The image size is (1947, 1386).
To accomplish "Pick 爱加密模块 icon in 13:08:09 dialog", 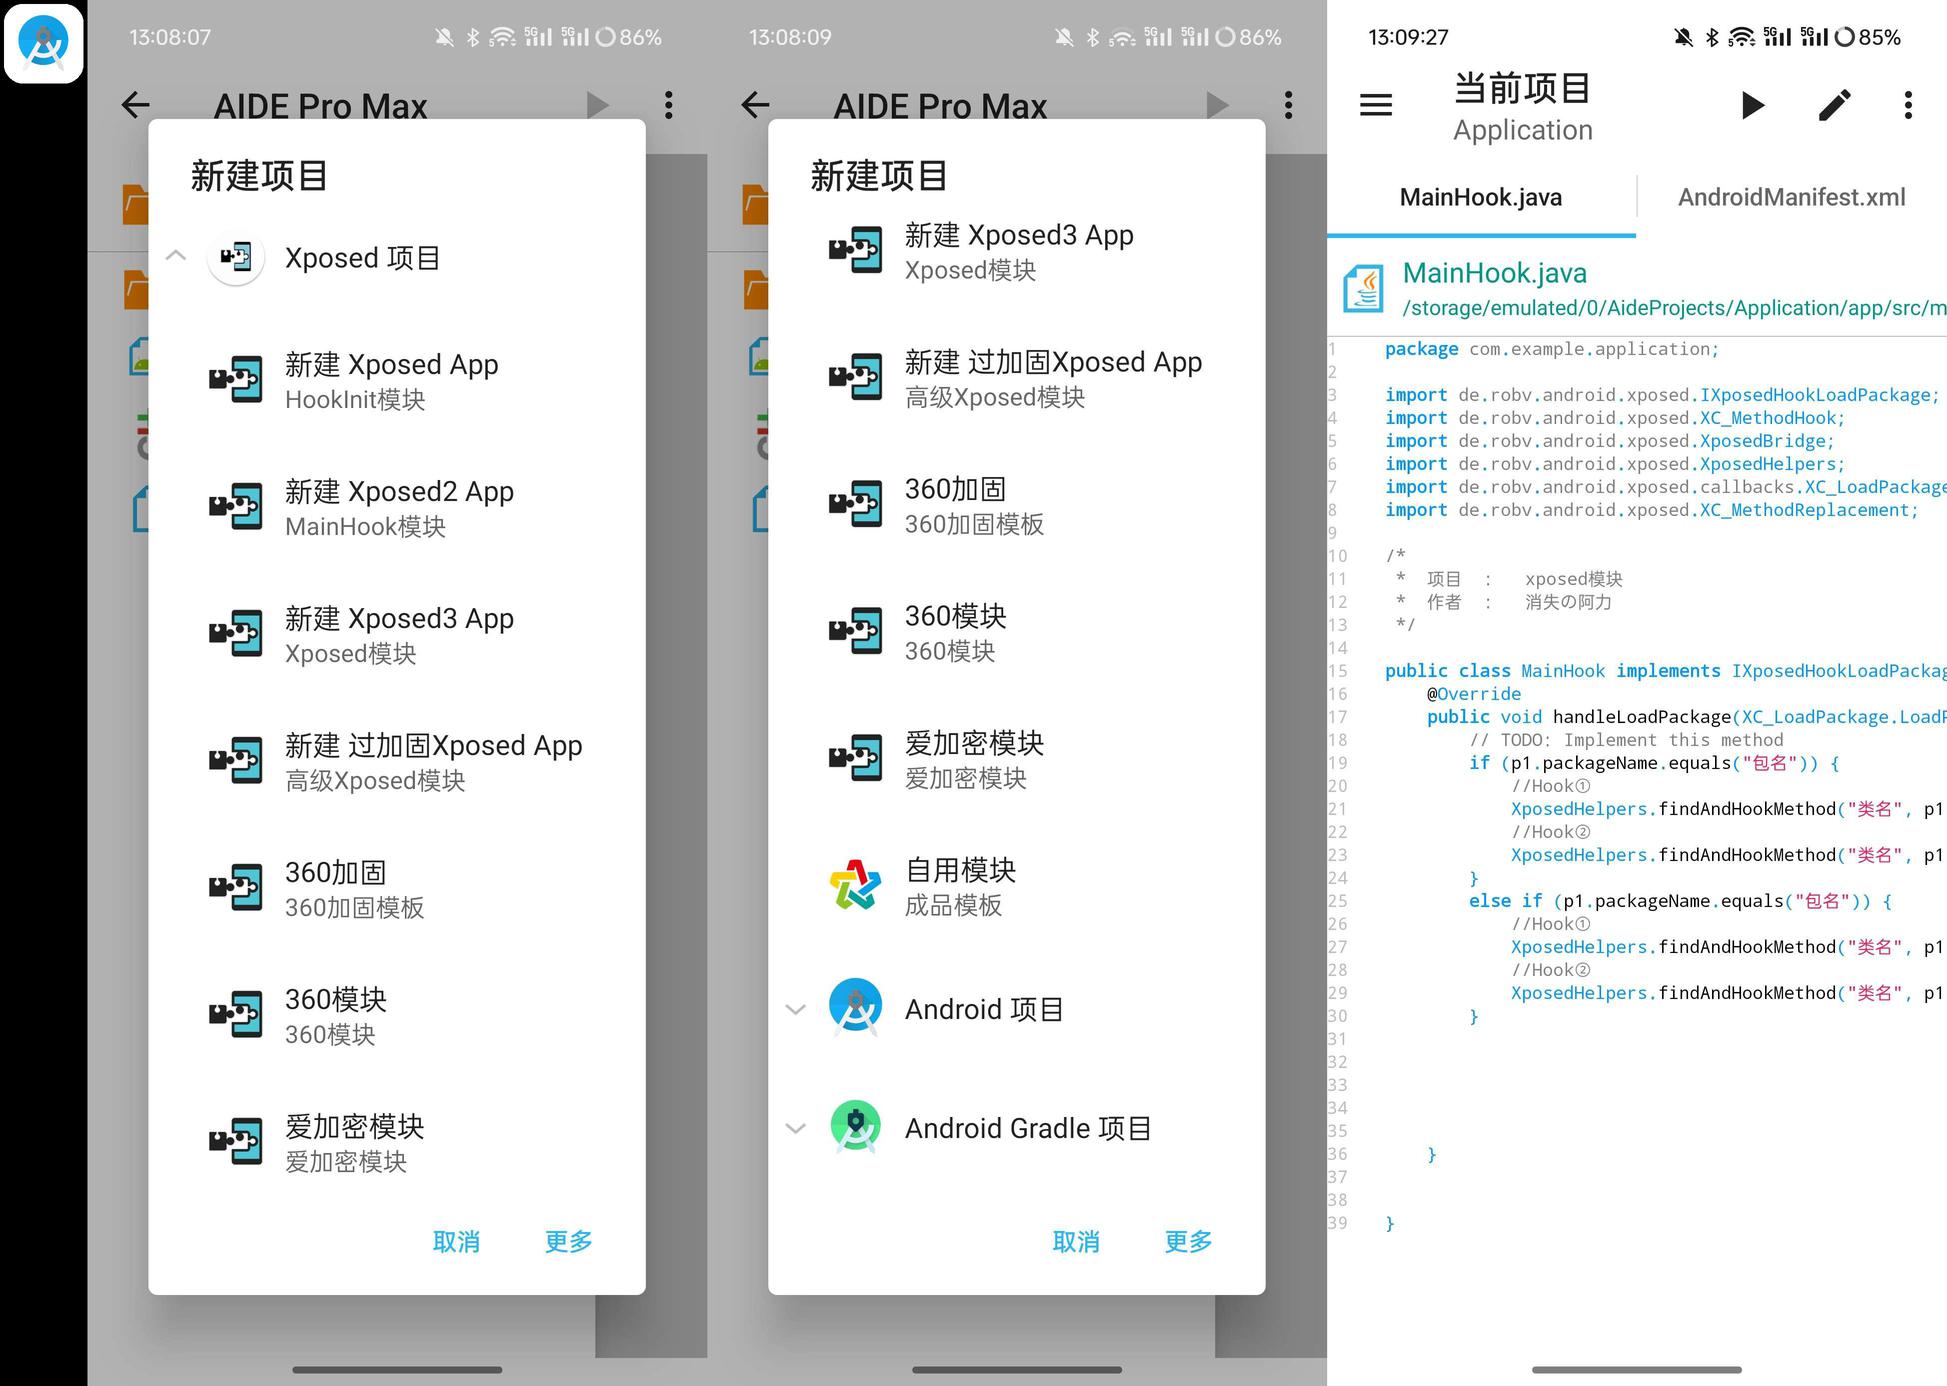I will click(856, 759).
